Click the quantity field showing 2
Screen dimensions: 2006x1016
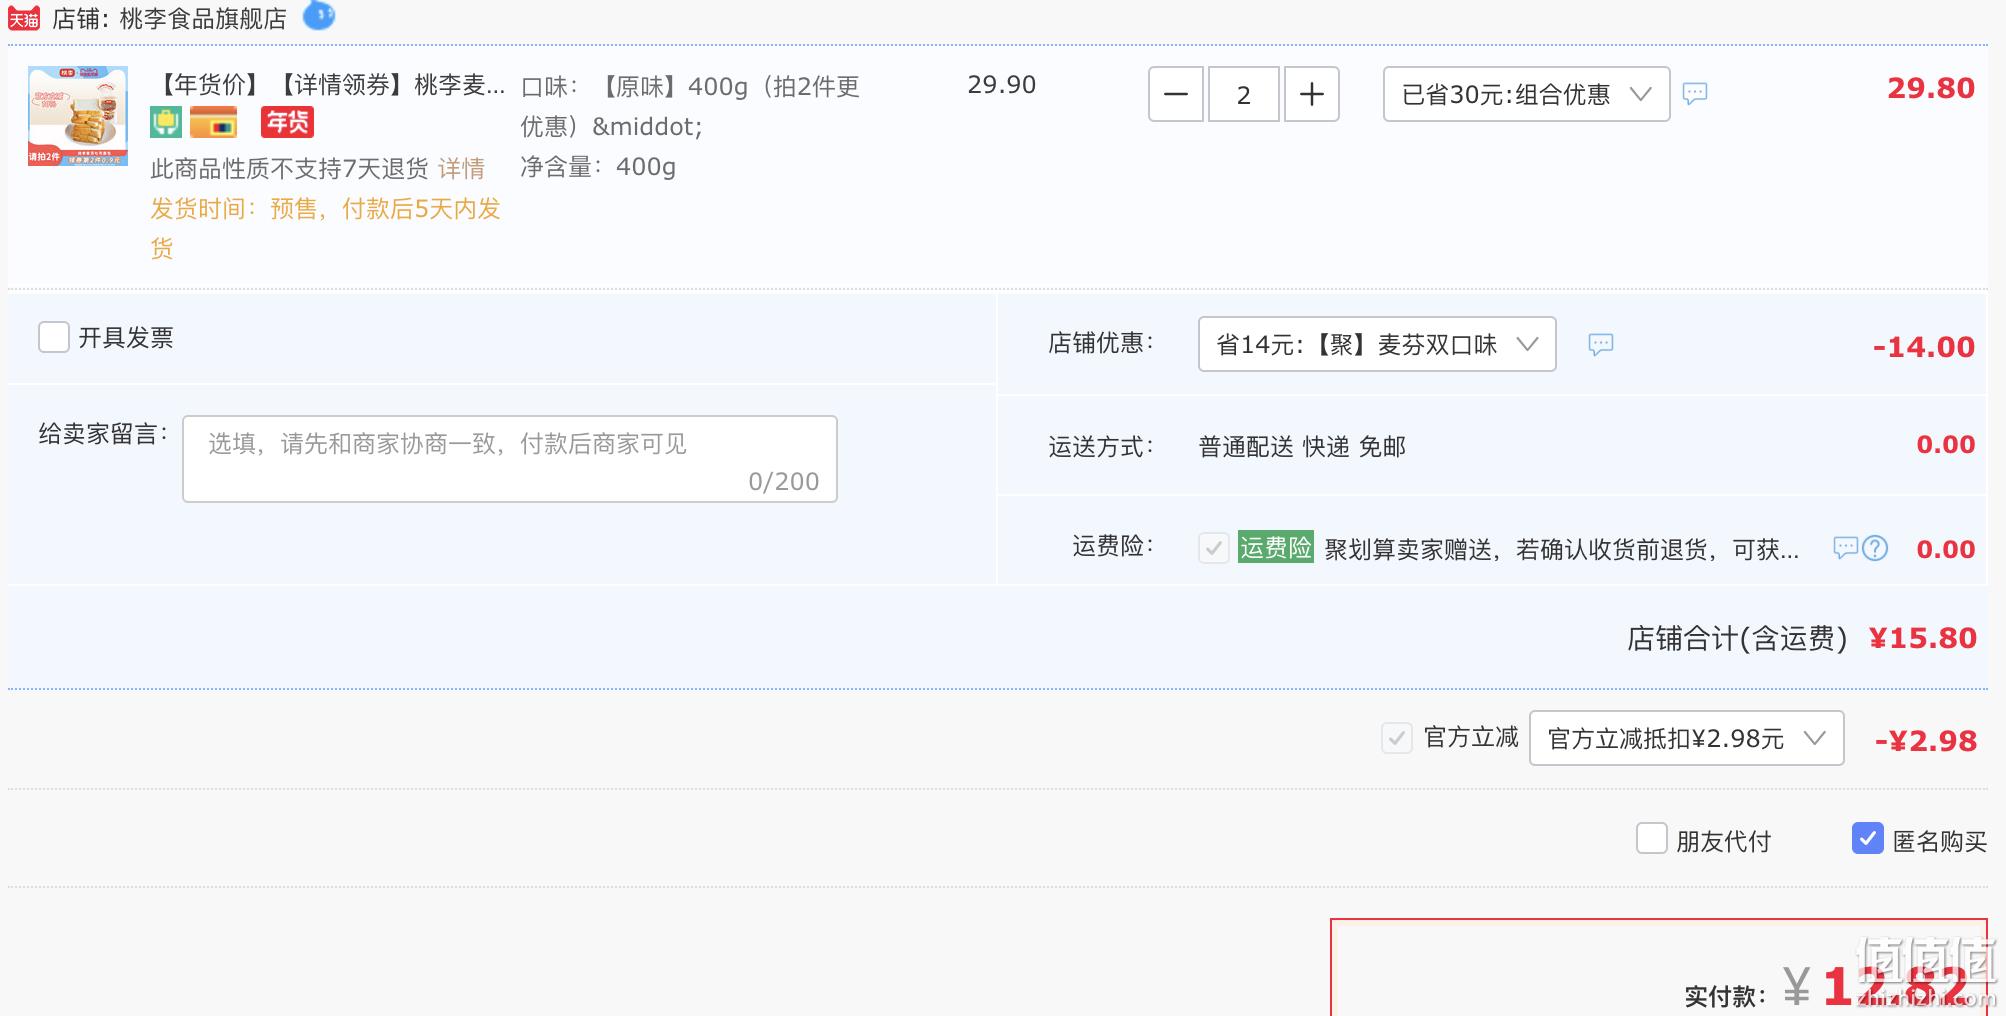click(1243, 94)
